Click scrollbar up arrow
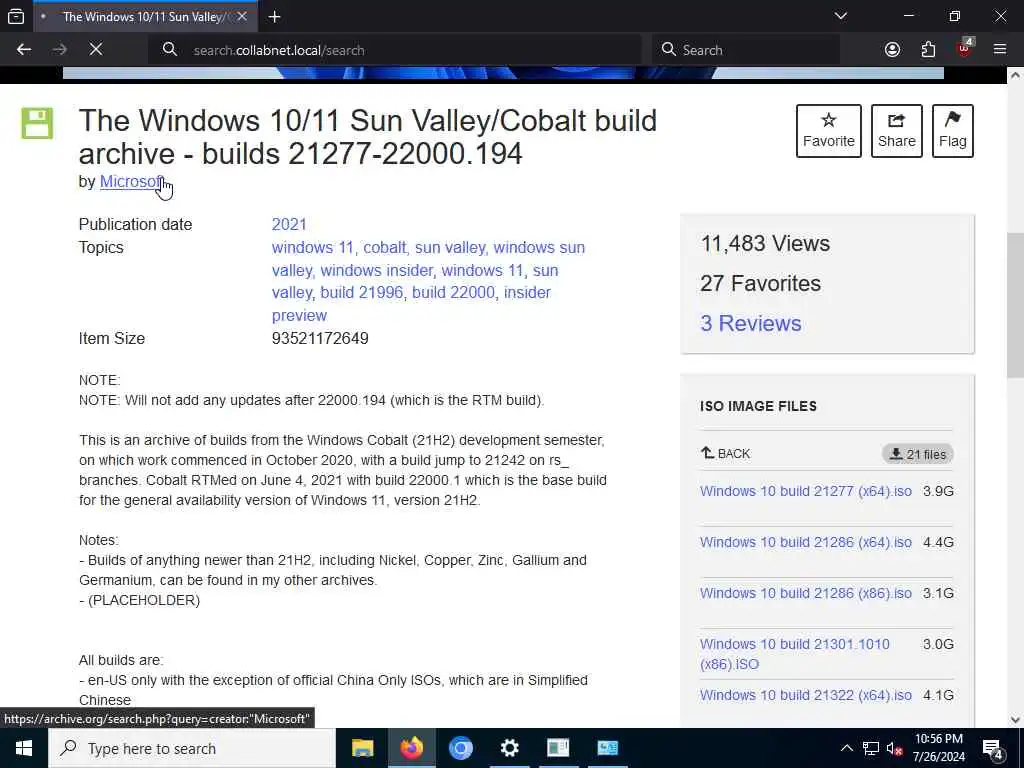 click(x=1015, y=75)
